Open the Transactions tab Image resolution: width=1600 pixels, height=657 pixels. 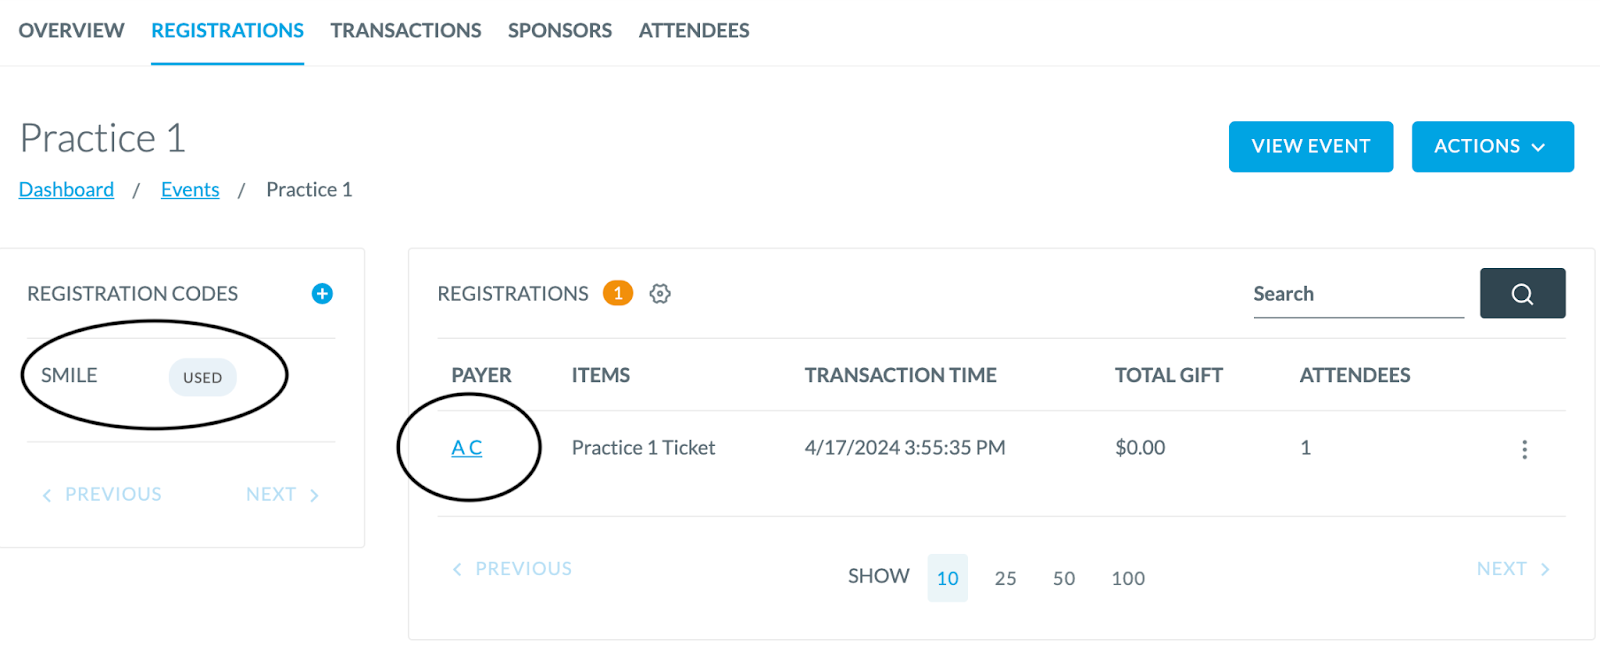(406, 31)
